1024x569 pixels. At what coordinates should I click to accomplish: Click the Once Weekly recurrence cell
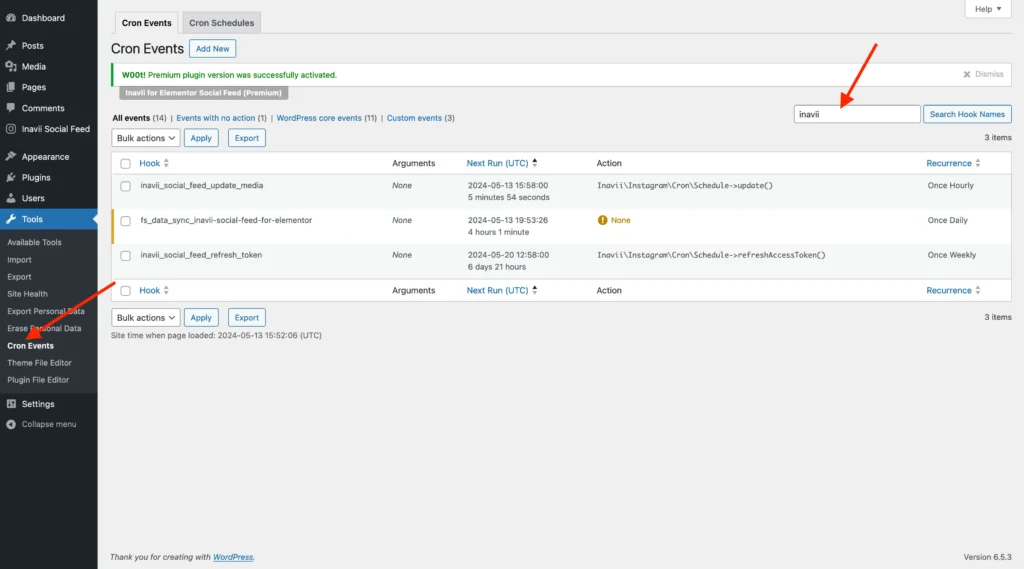[x=952, y=255]
